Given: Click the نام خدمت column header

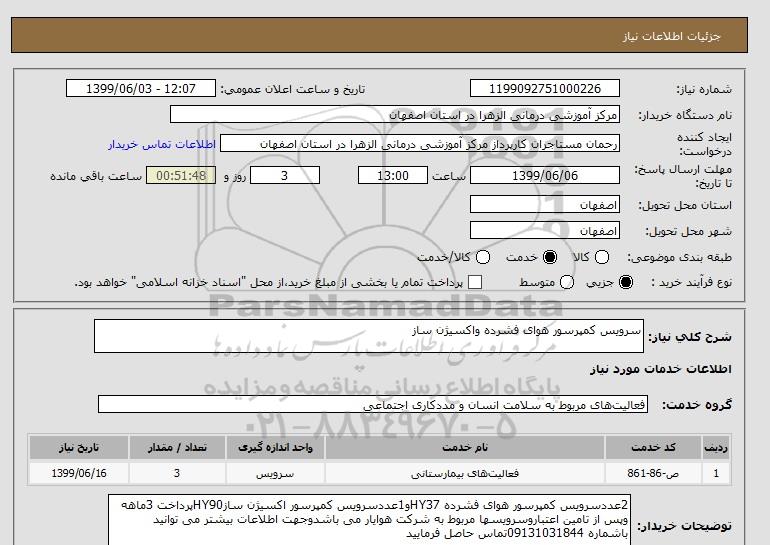Looking at the screenshot, I should click(x=465, y=447).
